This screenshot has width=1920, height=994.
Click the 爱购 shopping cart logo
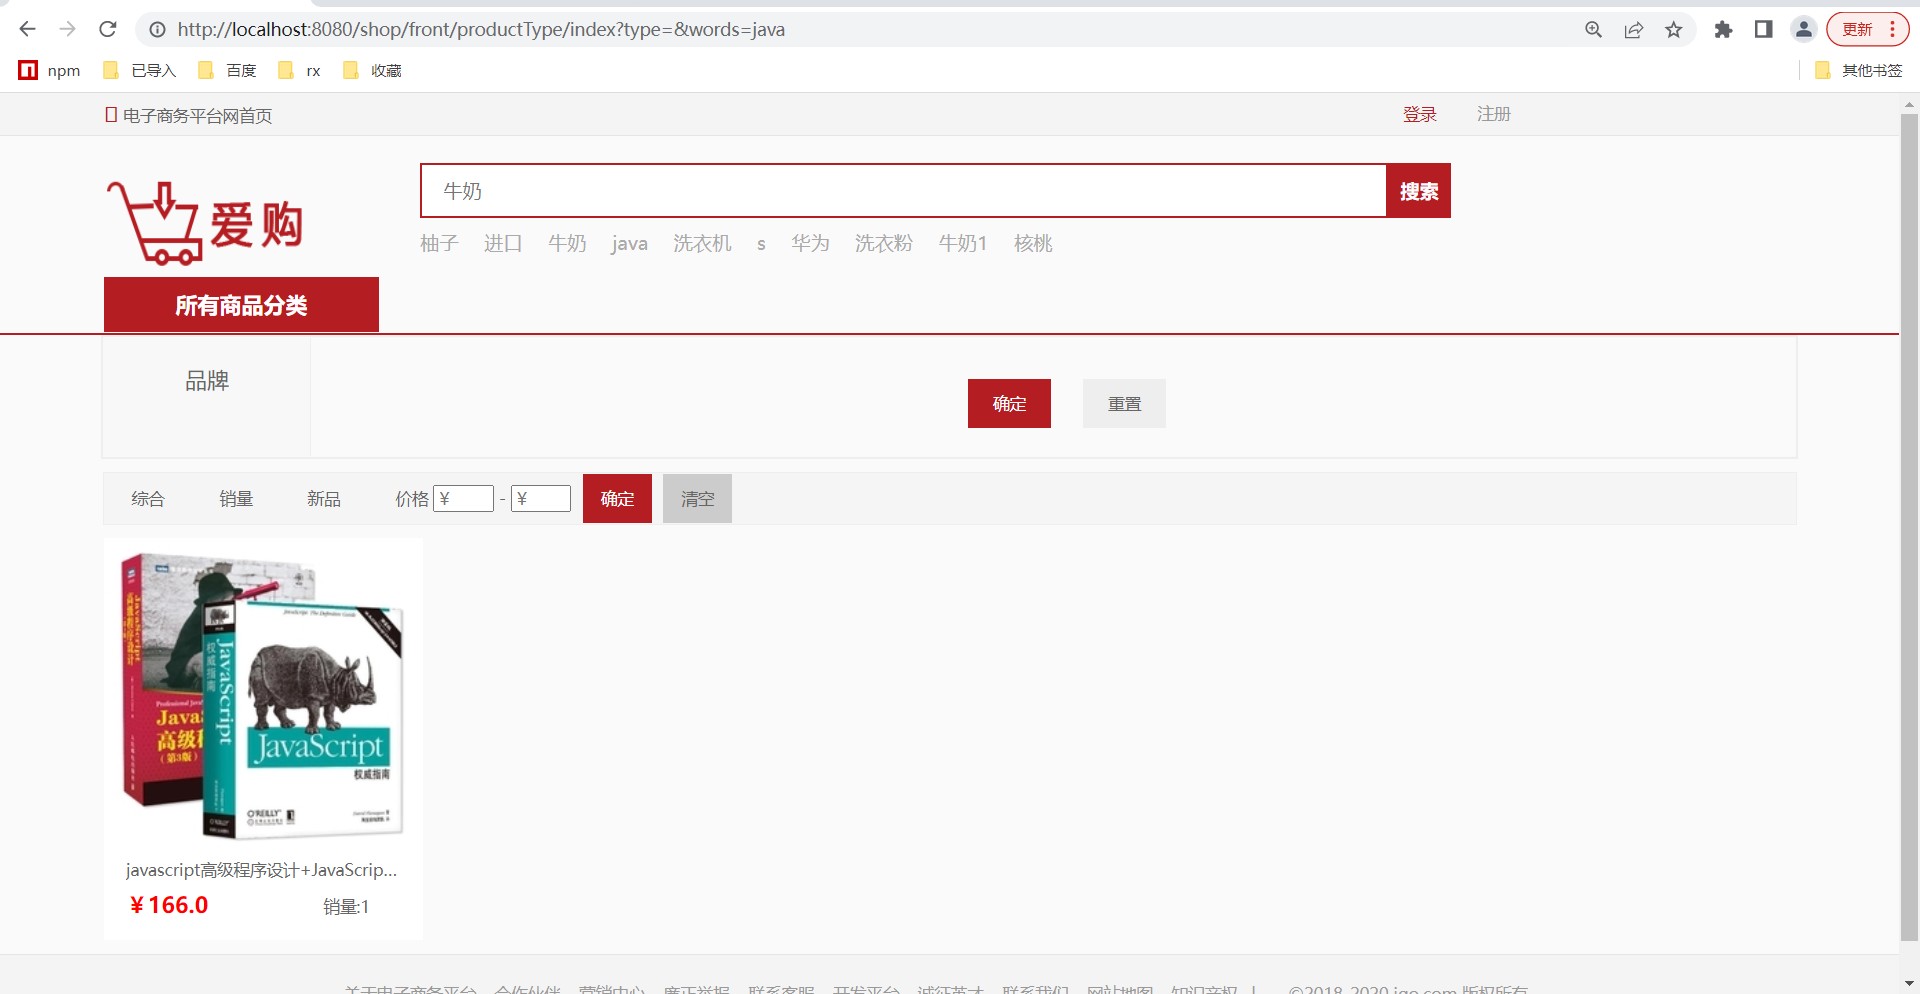click(x=205, y=222)
